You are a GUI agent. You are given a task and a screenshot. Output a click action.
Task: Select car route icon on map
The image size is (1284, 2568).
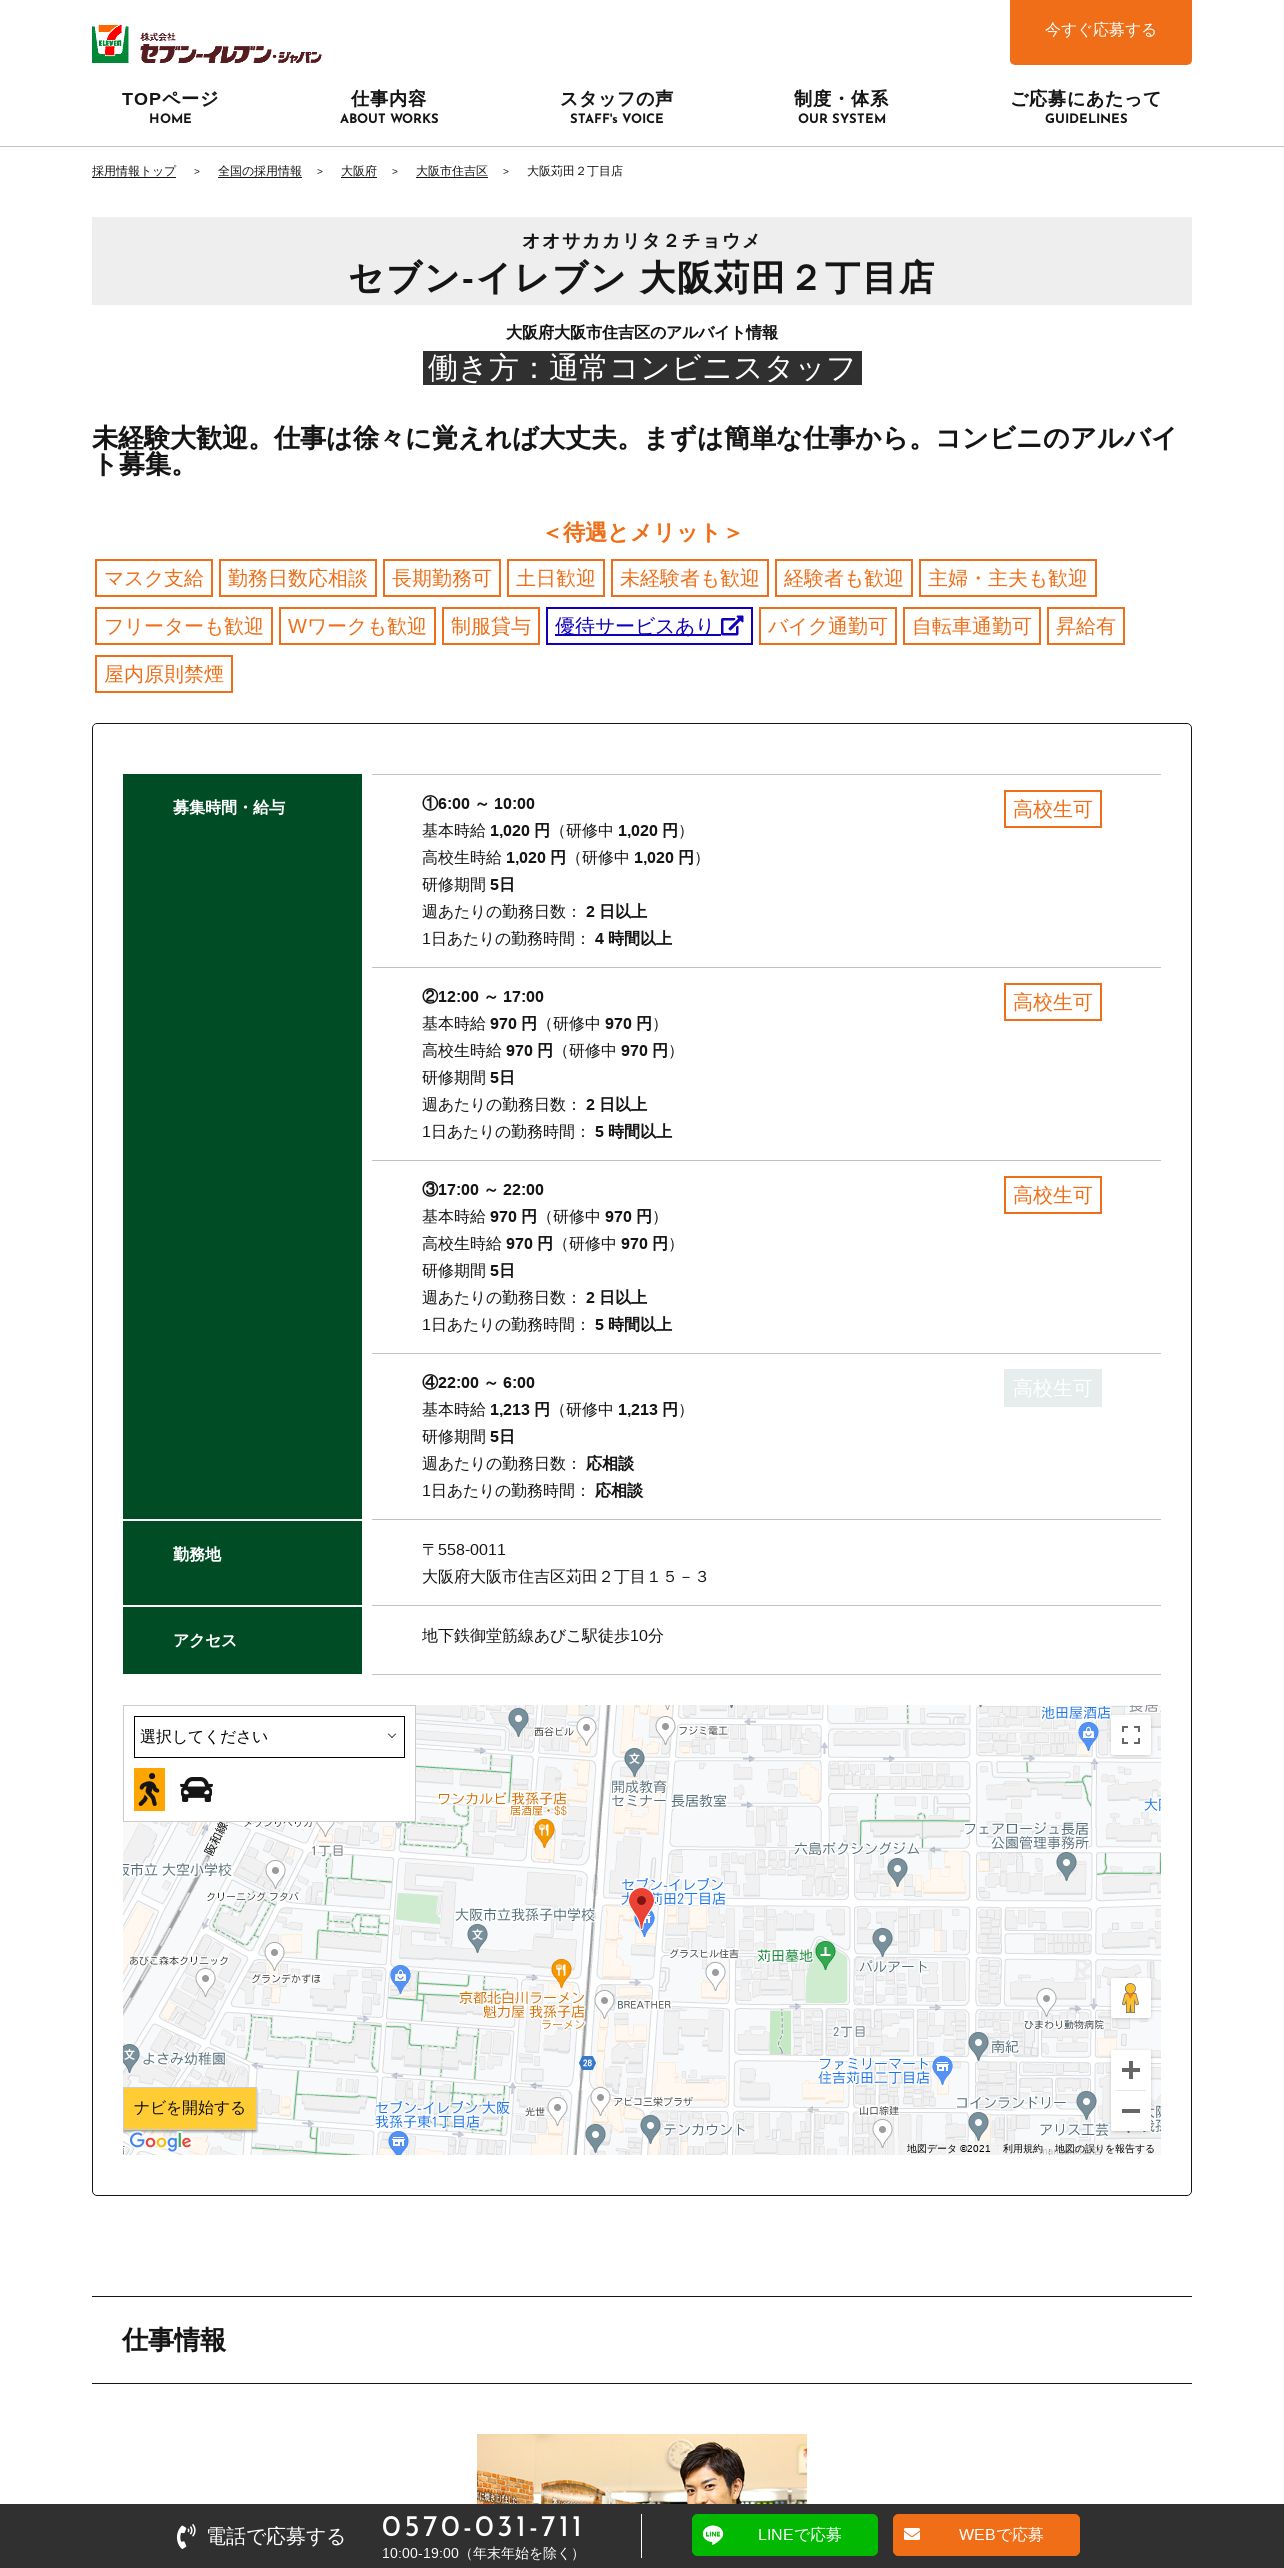196,1789
